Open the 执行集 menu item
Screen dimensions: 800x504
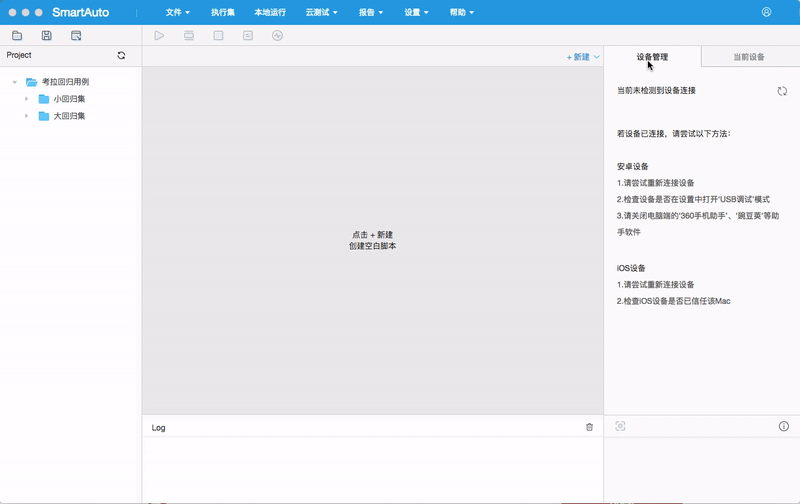[223, 12]
